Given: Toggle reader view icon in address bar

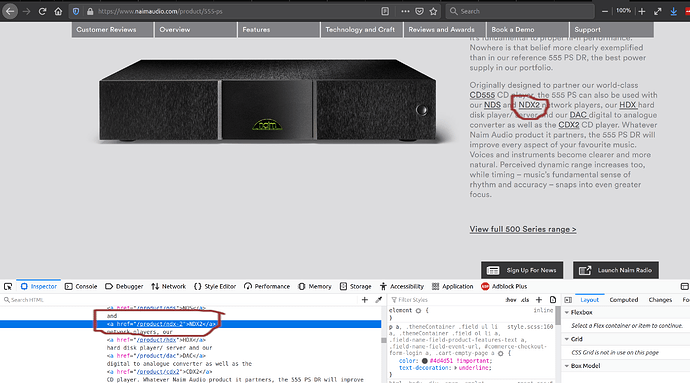Looking at the screenshot, I should pyautogui.click(x=385, y=11).
